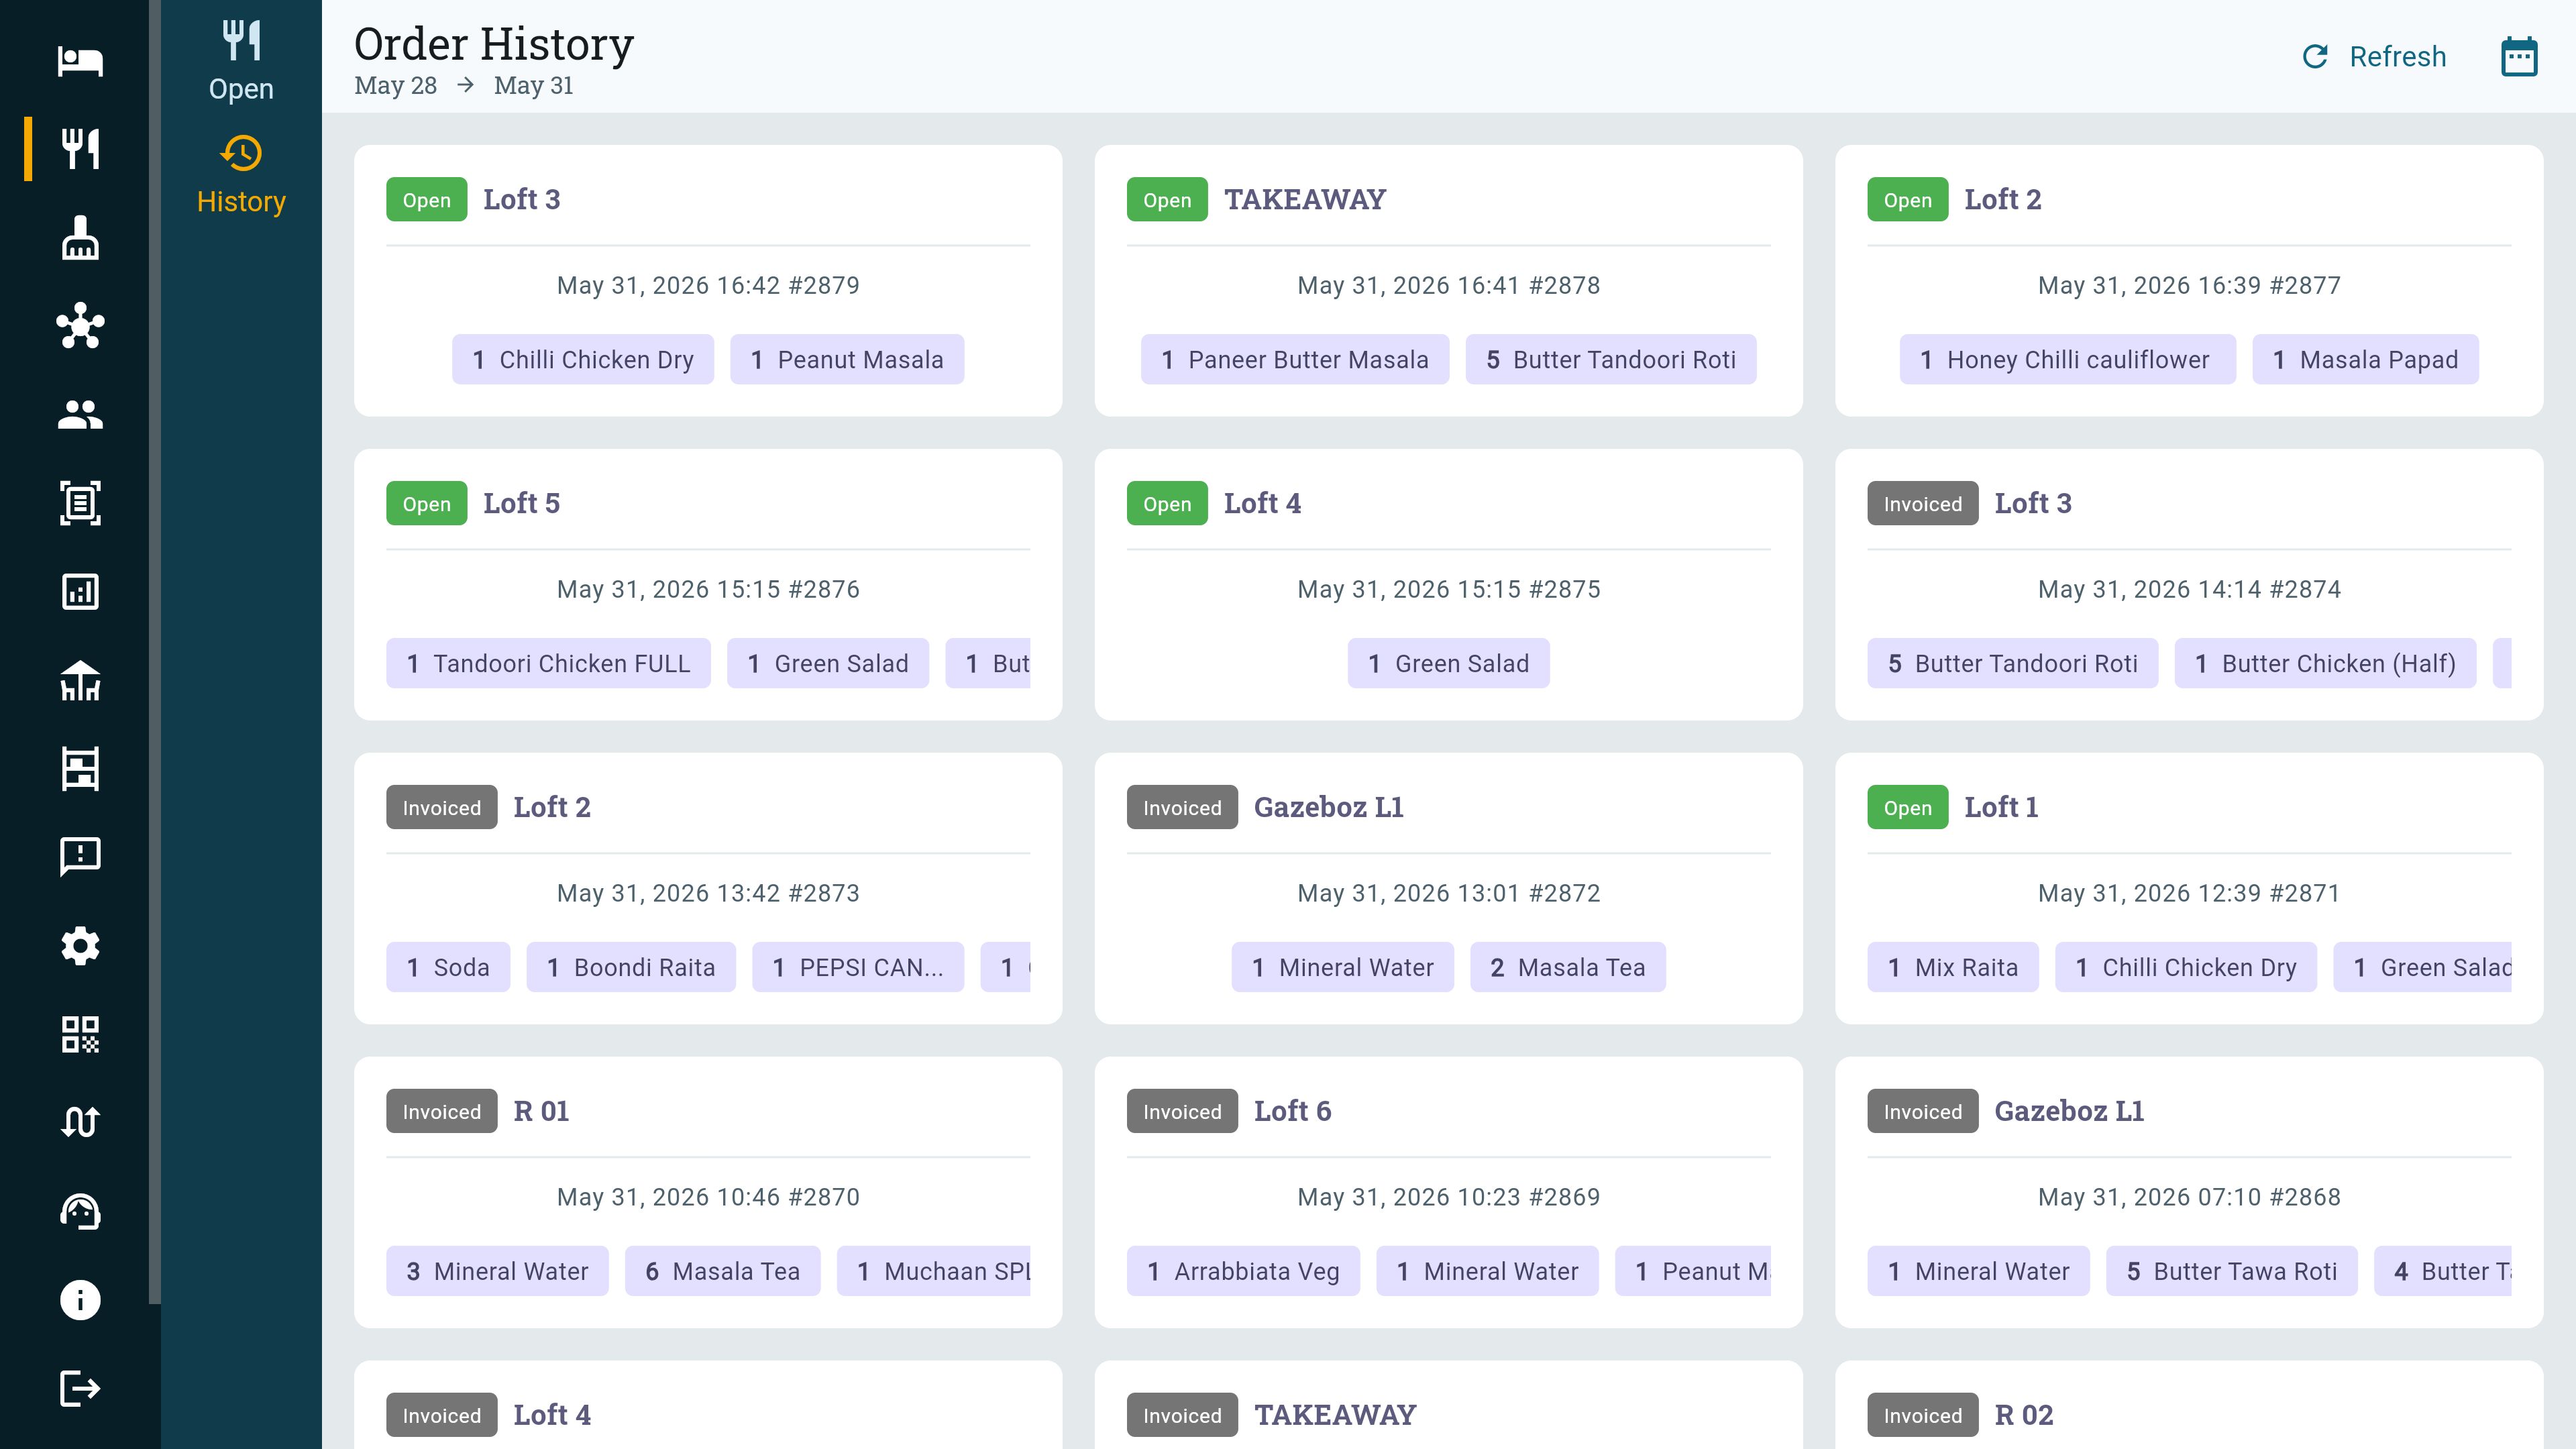
Task: Select Masala Papad item chip
Action: pos(2365,360)
